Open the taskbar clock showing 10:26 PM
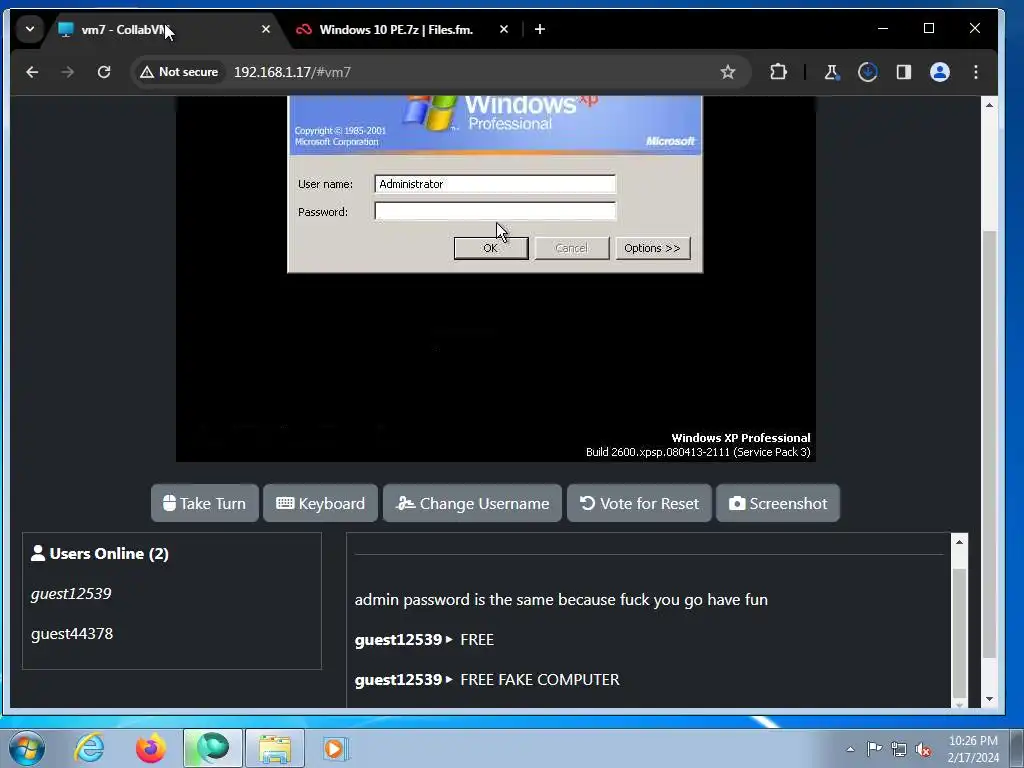1024x768 pixels. coord(973,749)
